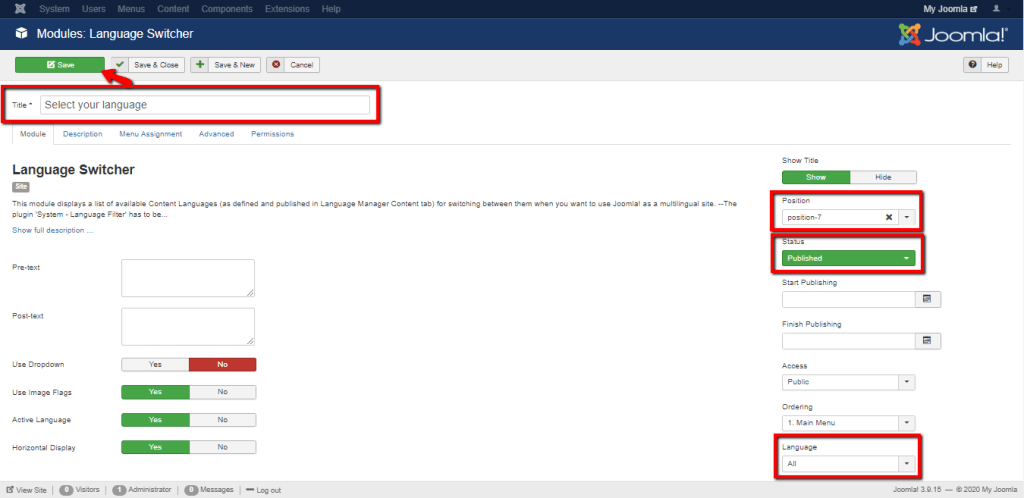Set Use Dropdown to No
Viewport: 1024px width, 498px height.
point(223,364)
